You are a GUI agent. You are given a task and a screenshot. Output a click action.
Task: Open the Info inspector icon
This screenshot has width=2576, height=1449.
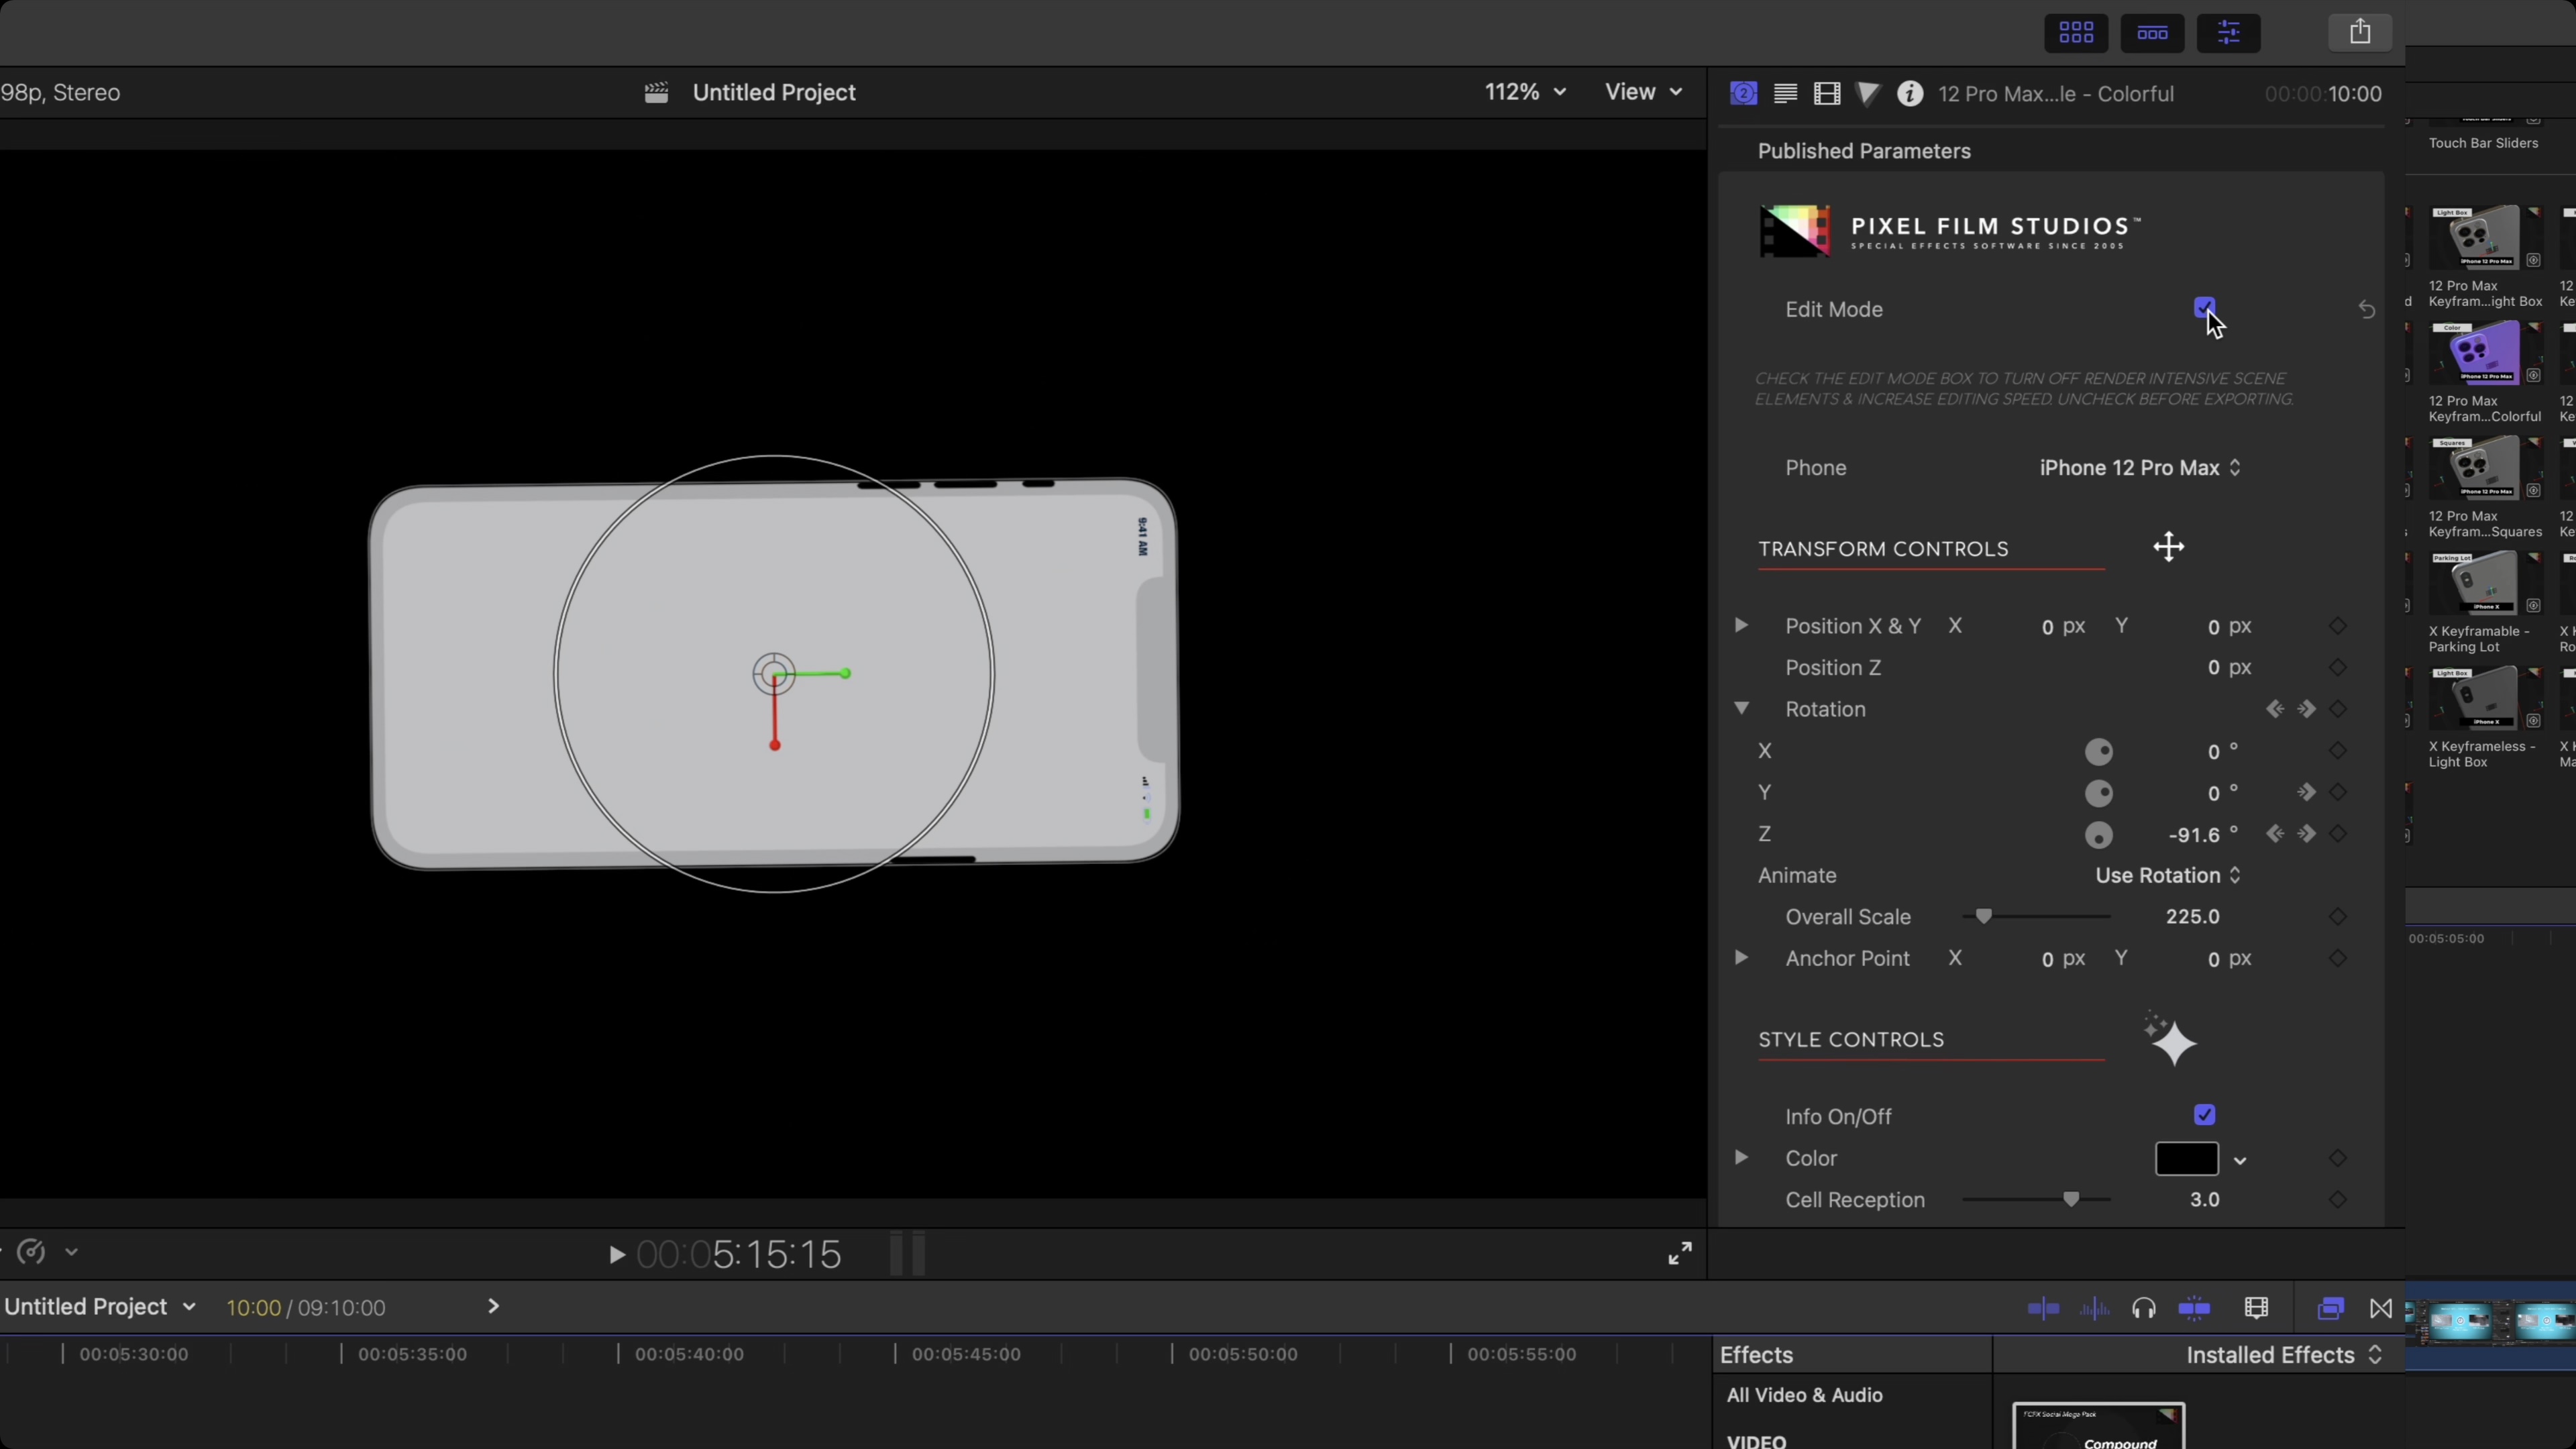1910,94
